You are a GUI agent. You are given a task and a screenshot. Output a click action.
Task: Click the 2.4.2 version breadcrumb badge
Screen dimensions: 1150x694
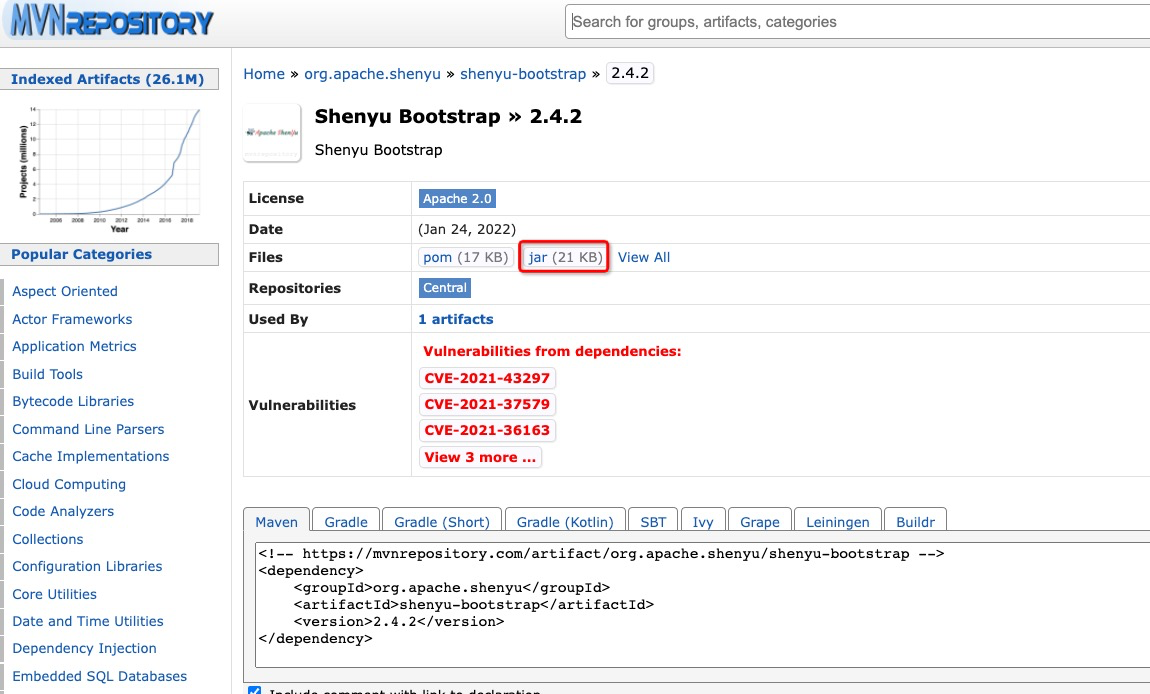(630, 73)
